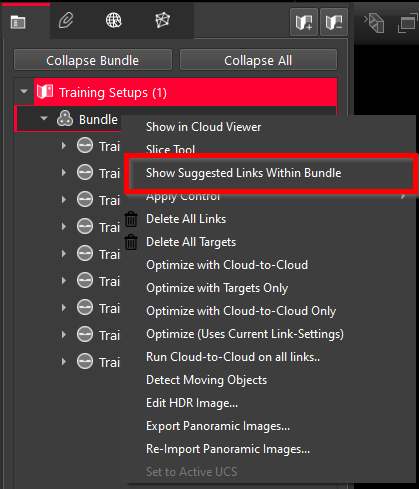This screenshot has height=489, width=419.
Task: Collapse the Bundle tree node
Action: click(x=44, y=118)
